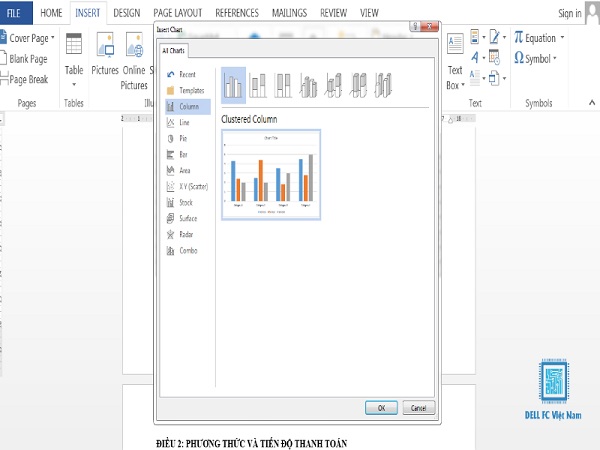Click the Cancel button
This screenshot has width=600, height=450.
419,408
